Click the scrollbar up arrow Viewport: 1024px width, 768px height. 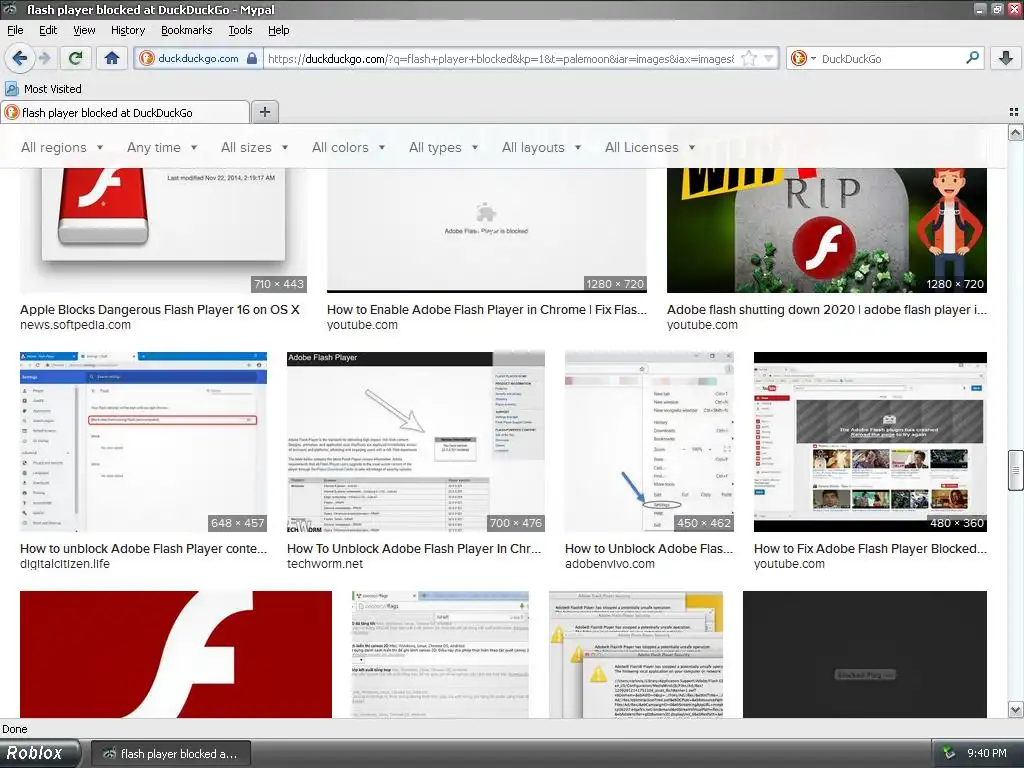[1016, 133]
